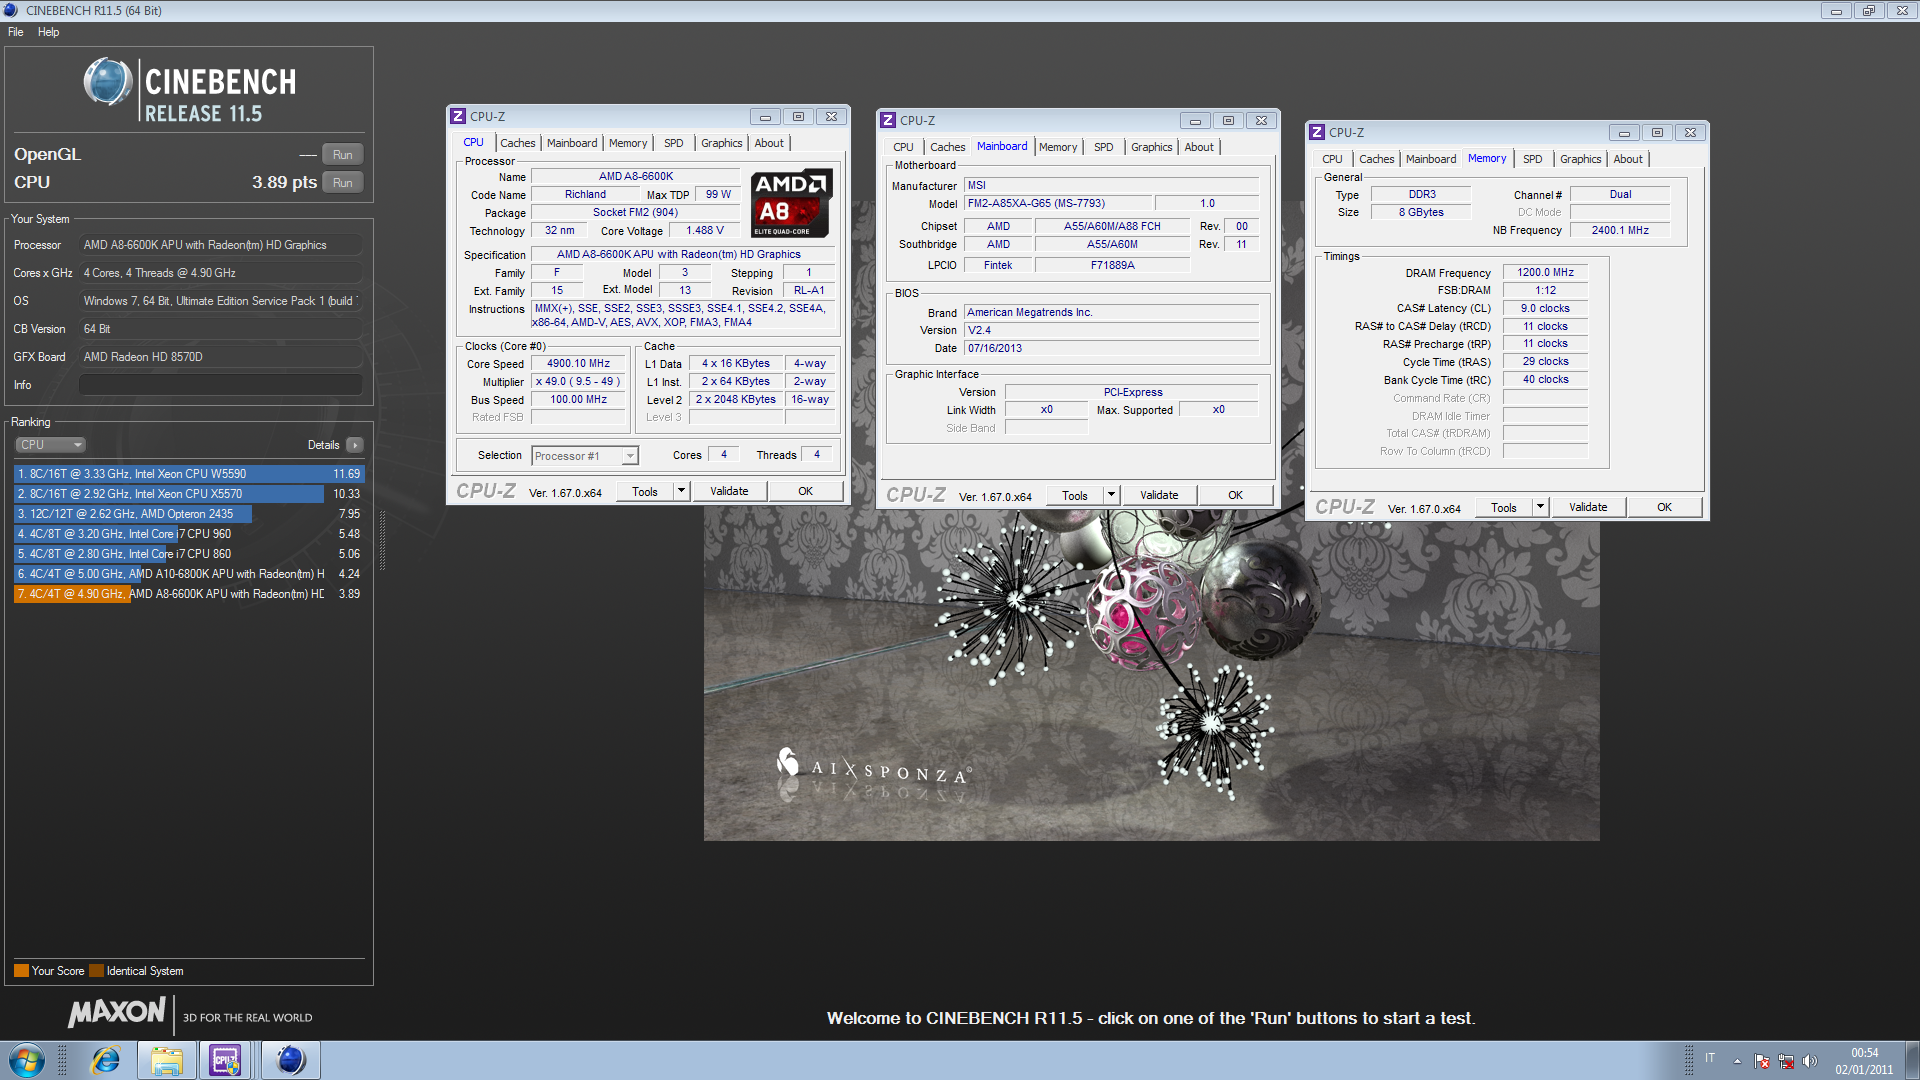This screenshot has width=1920, height=1080.
Task: Open Internet Explorer from taskbar
Action: click(x=106, y=1060)
